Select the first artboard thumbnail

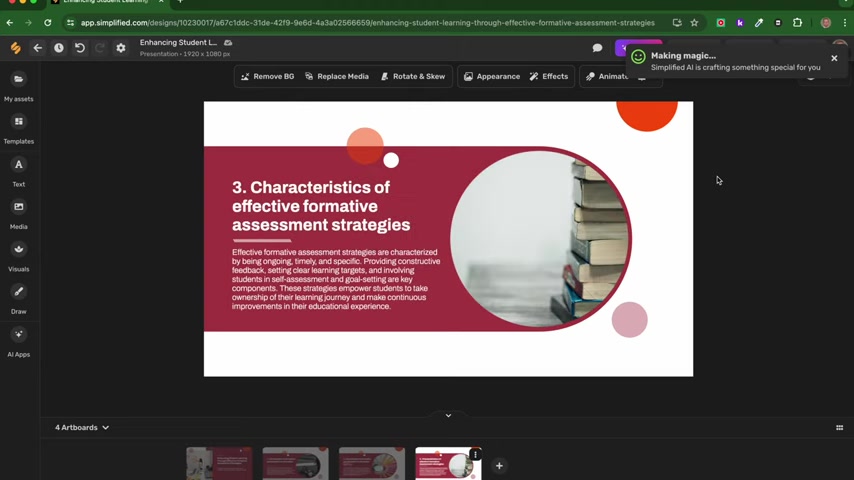pyautogui.click(x=219, y=465)
